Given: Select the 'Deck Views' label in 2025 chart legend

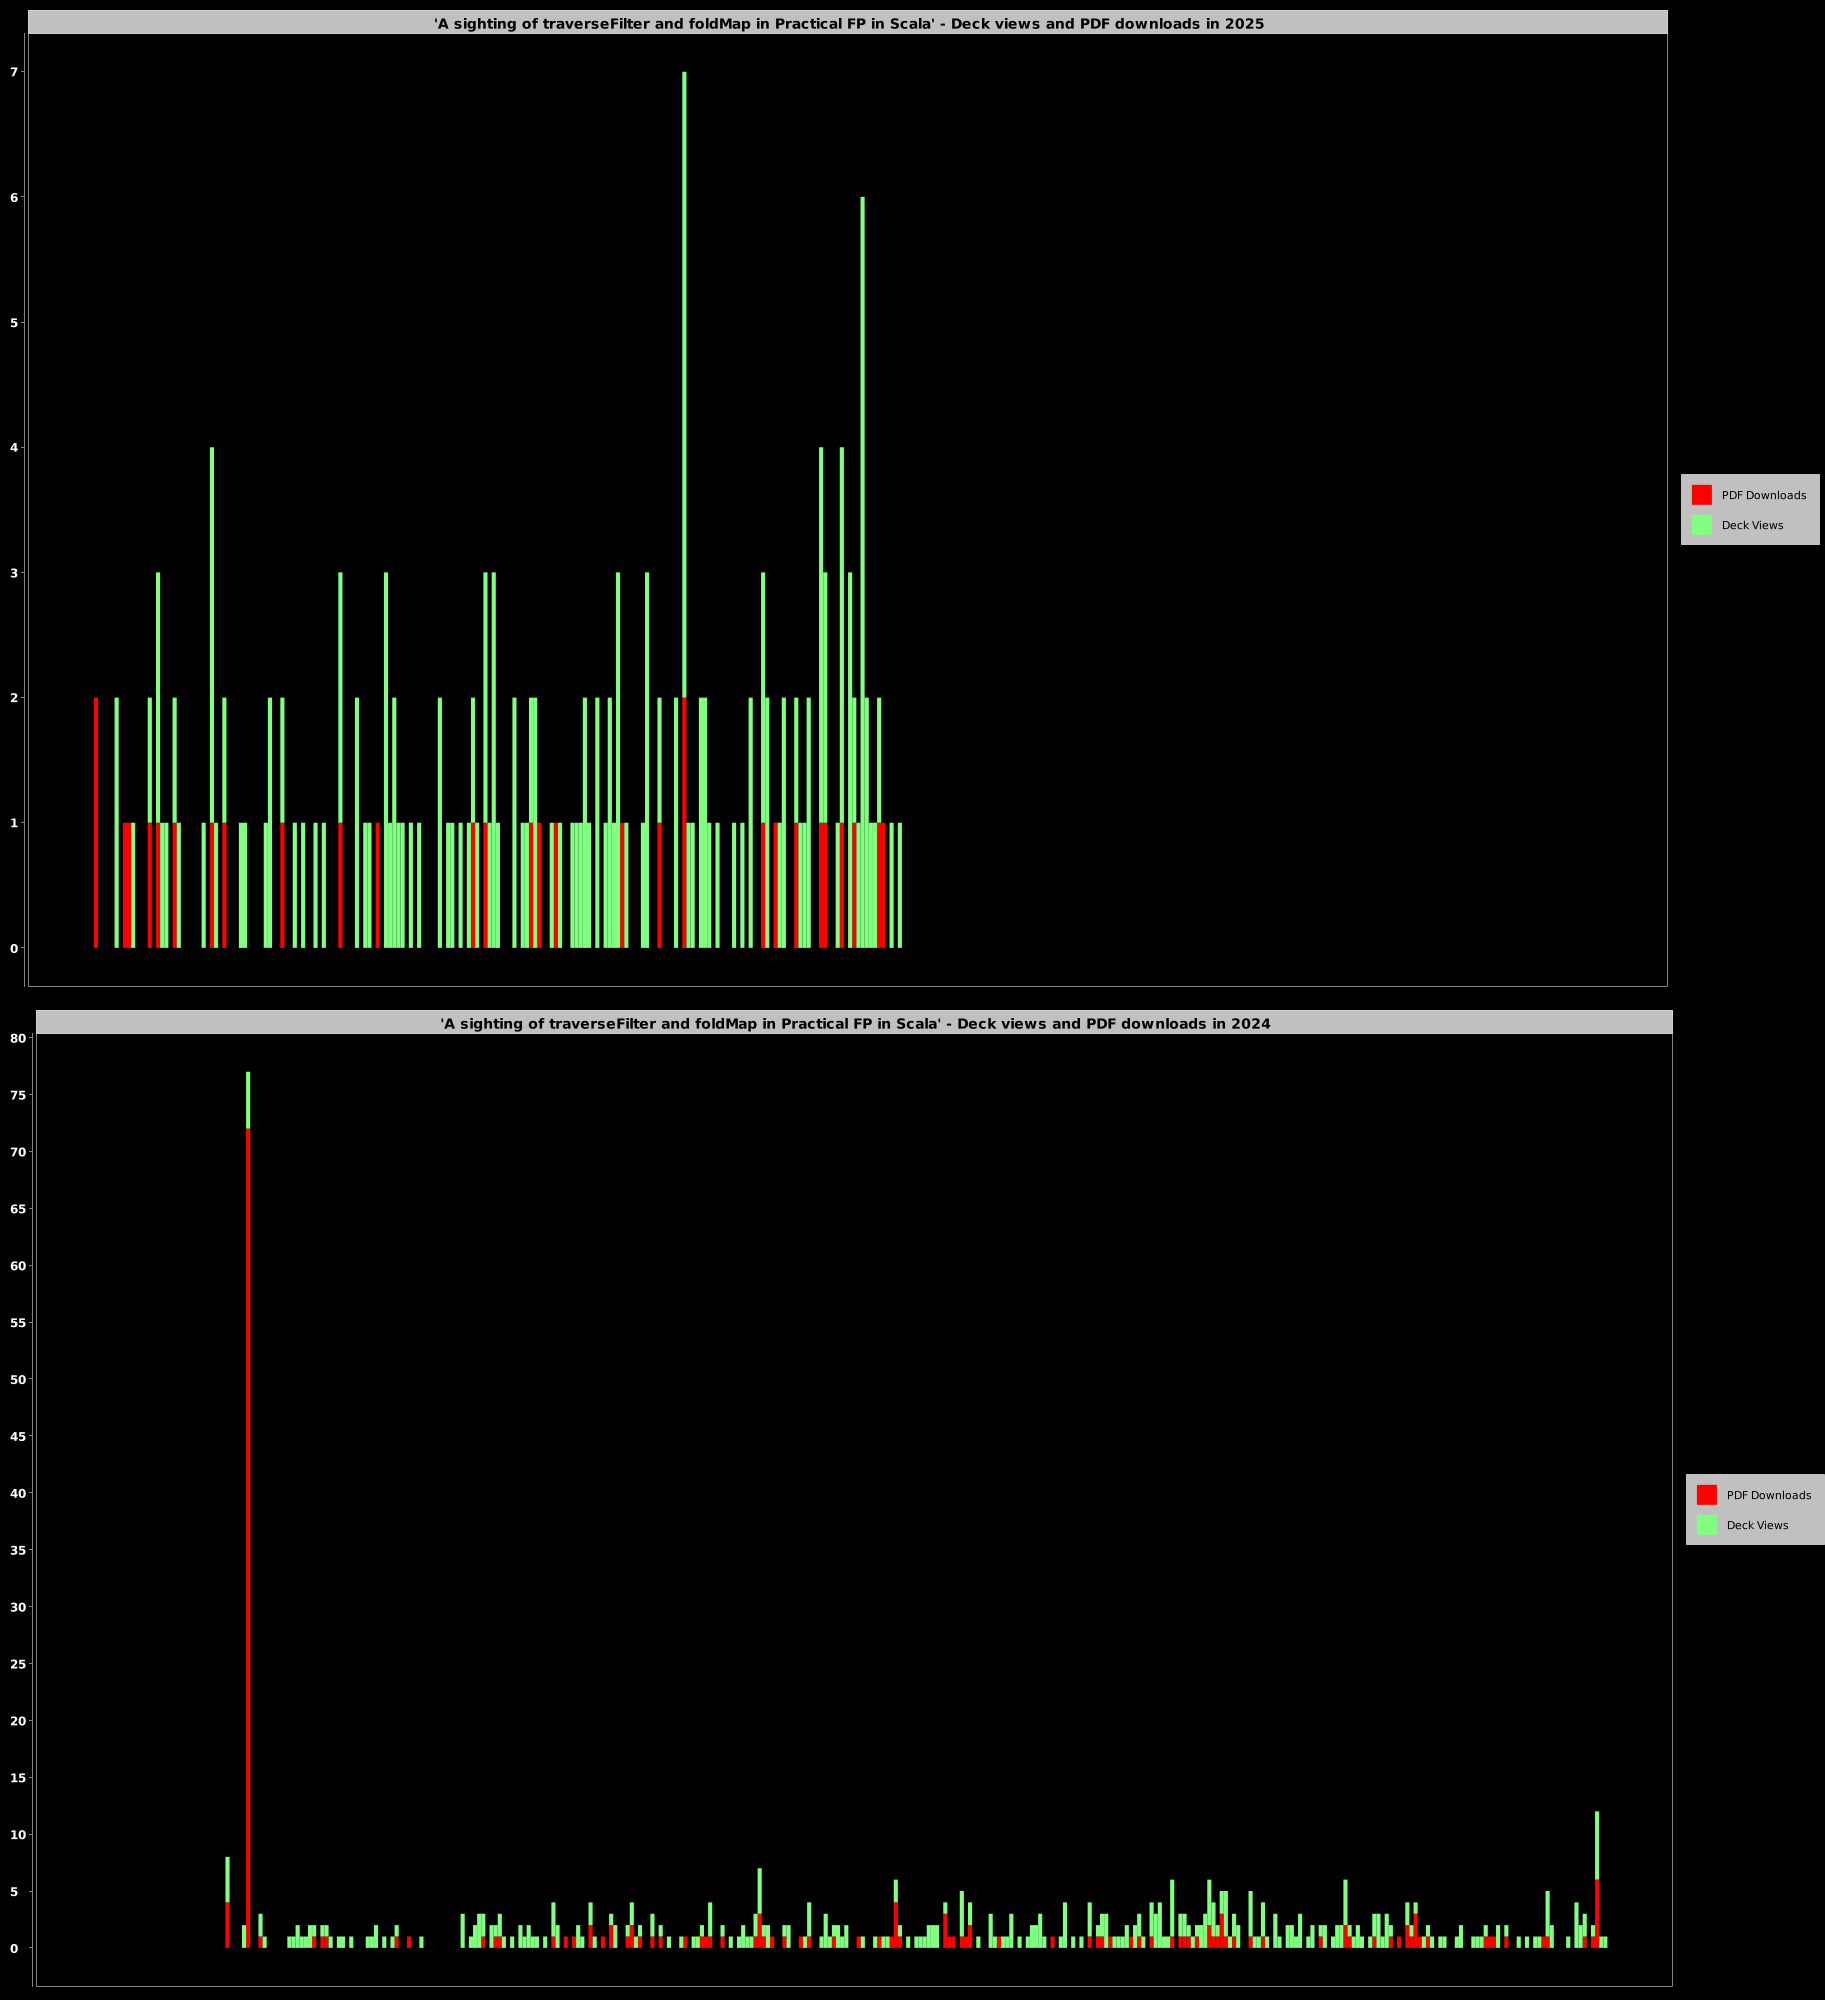Looking at the screenshot, I should pyautogui.click(x=1752, y=525).
